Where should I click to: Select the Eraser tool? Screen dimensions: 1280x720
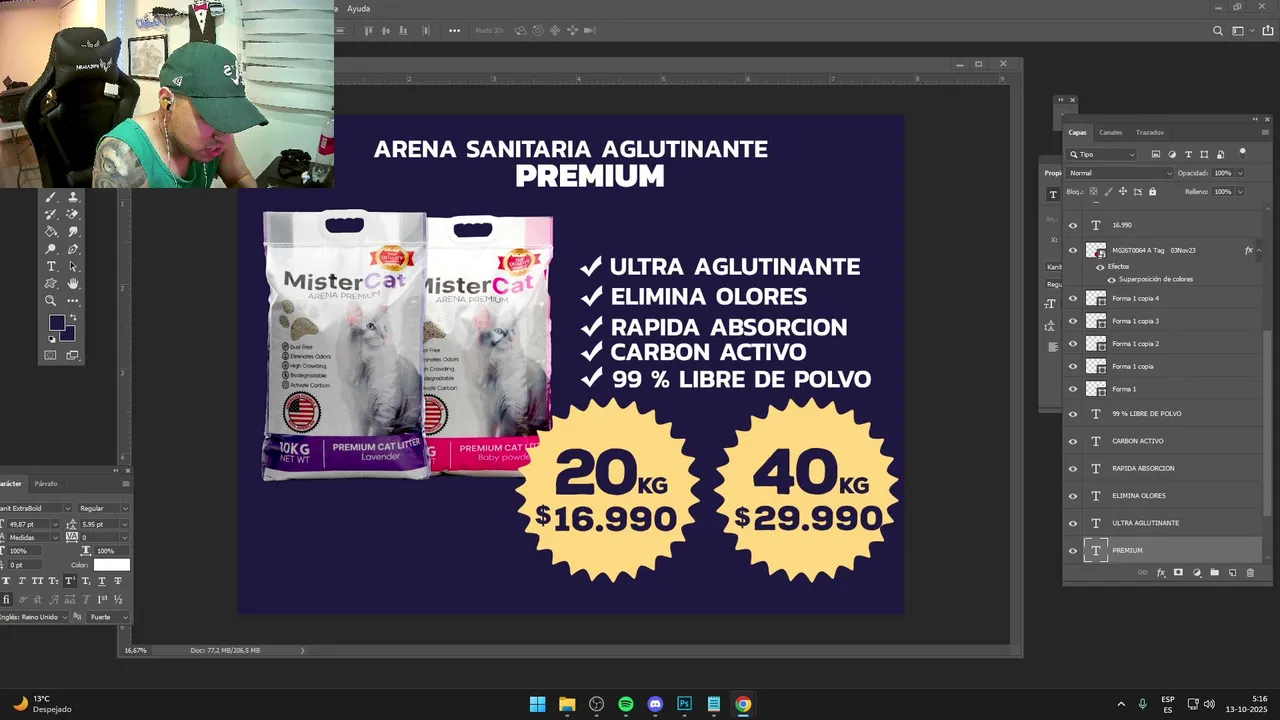click(x=72, y=214)
